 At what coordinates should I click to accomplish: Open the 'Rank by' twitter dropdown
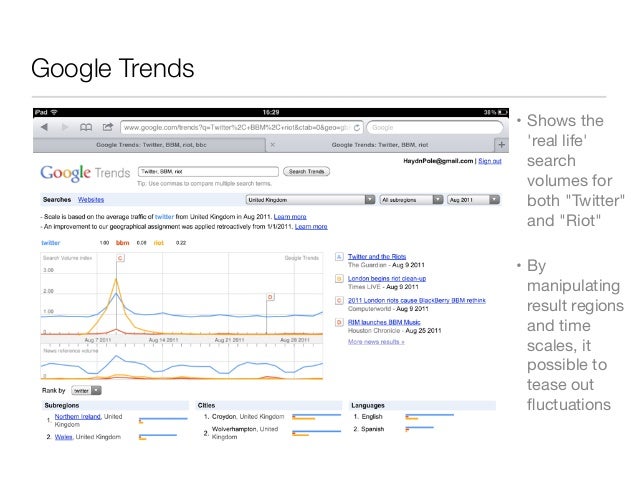(x=87, y=390)
